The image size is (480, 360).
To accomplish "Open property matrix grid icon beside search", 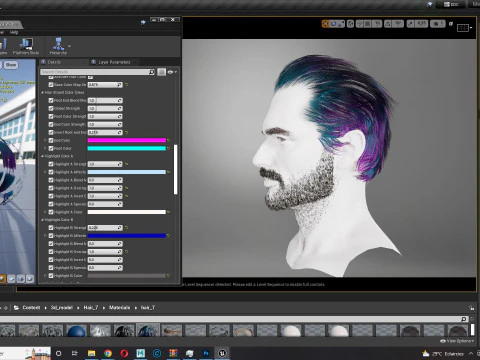I will 161,72.
